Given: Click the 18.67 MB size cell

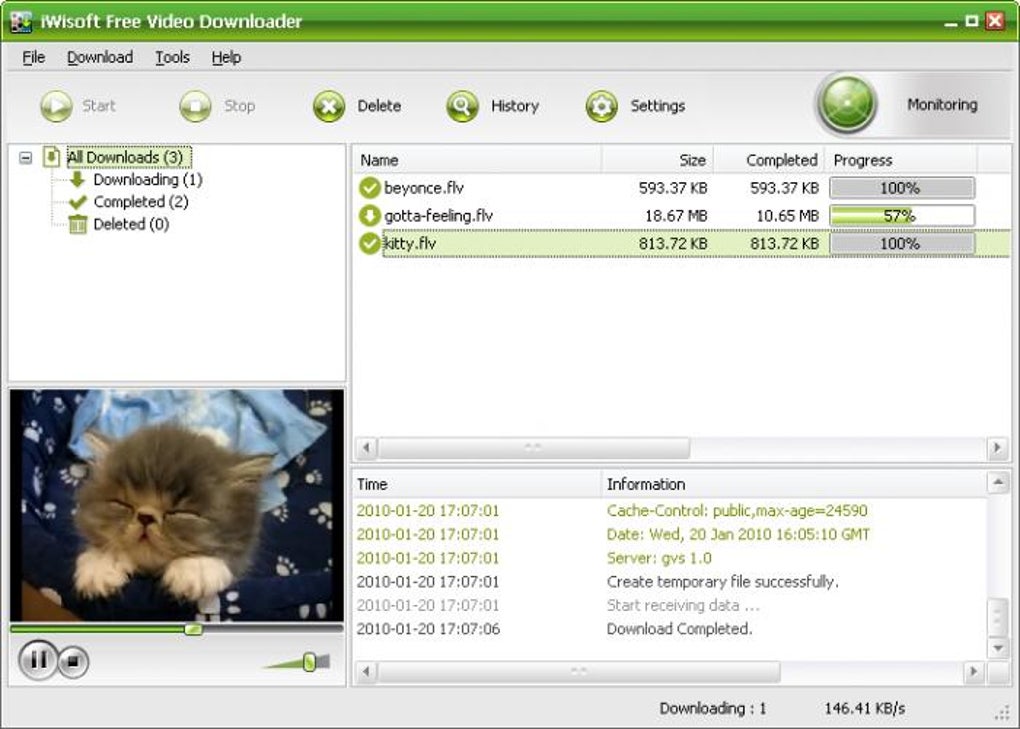Looking at the screenshot, I should [675, 216].
